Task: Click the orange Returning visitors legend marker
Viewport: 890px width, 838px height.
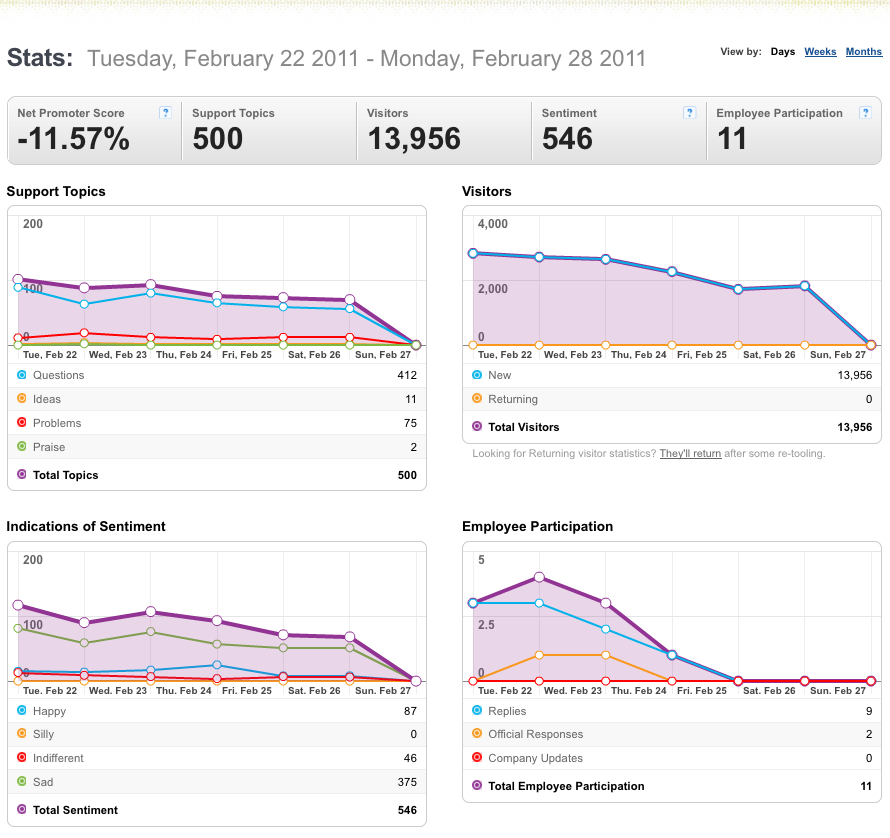Action: click(477, 399)
